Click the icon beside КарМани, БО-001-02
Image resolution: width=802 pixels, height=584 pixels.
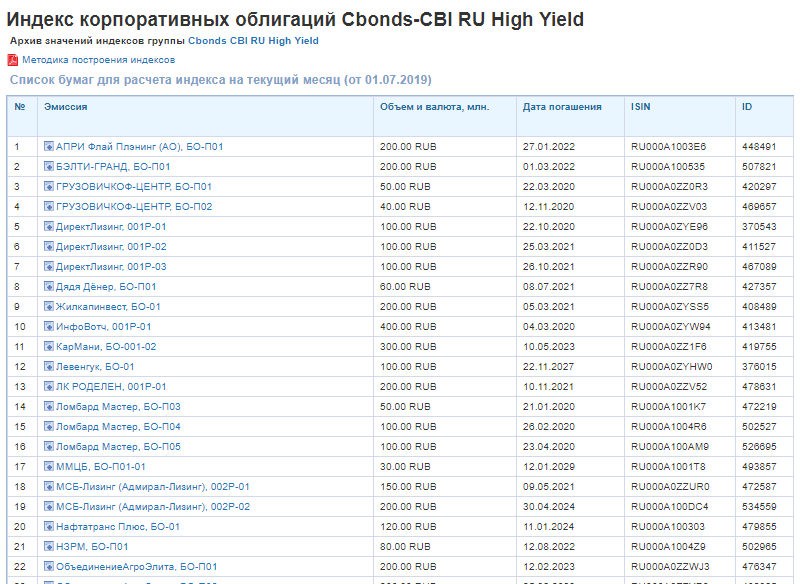pos(48,347)
